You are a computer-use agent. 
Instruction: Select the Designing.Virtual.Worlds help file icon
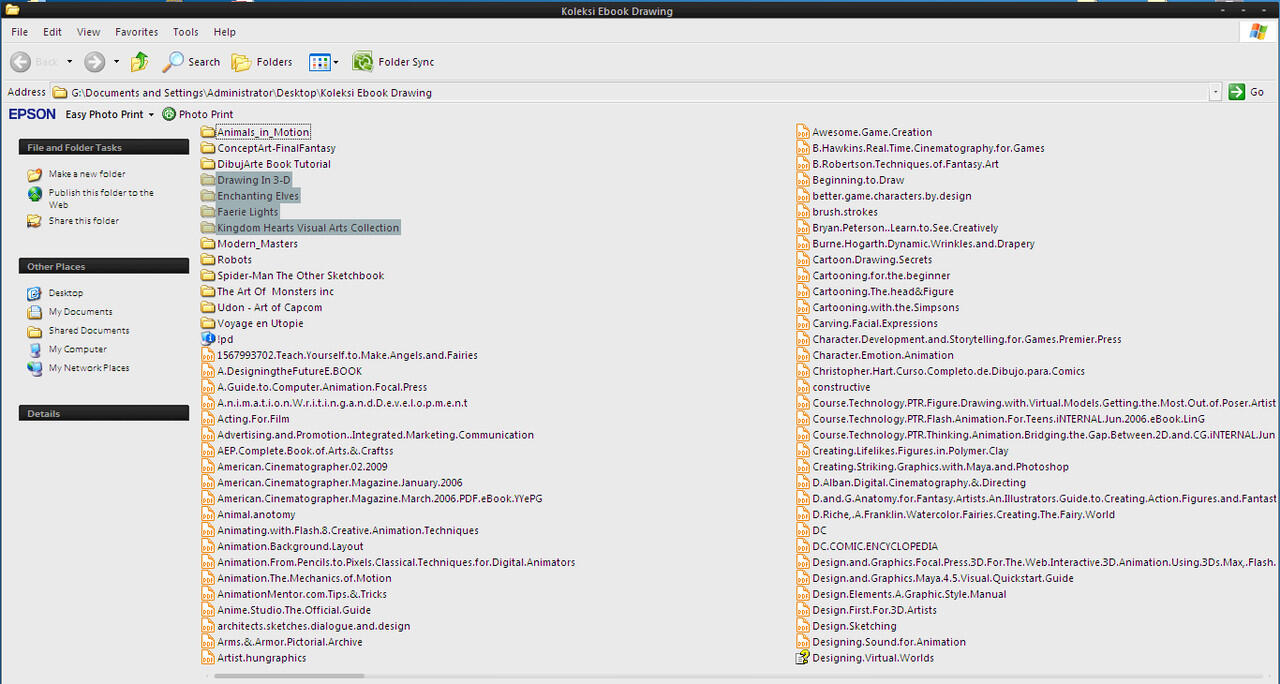(x=802, y=658)
